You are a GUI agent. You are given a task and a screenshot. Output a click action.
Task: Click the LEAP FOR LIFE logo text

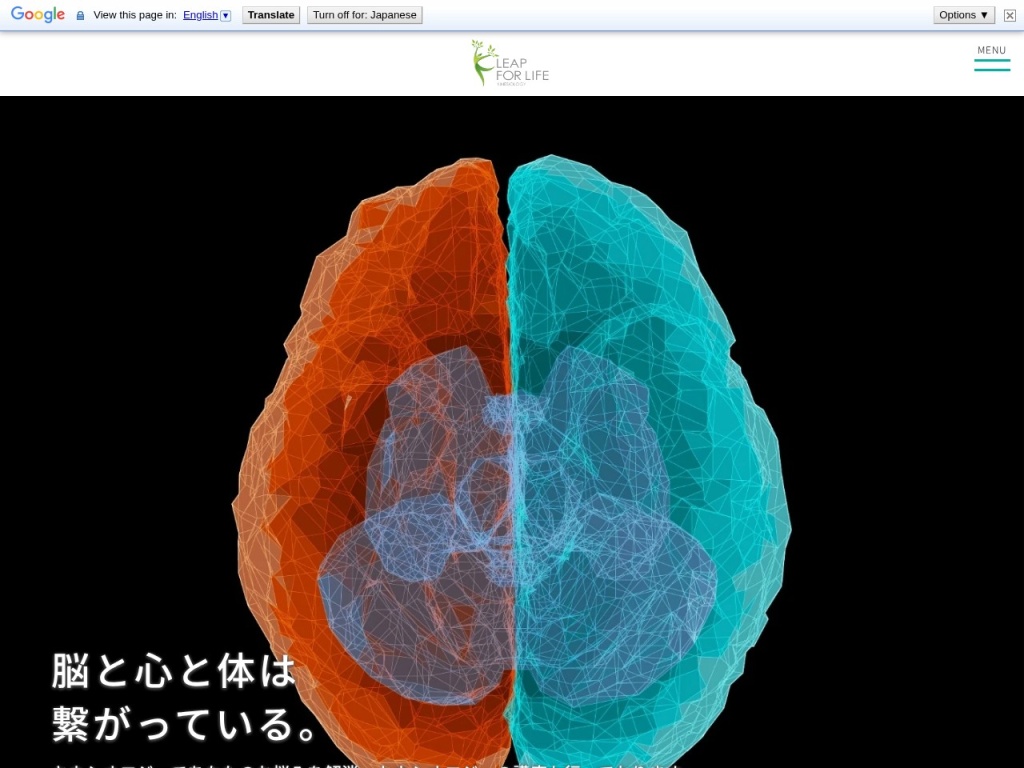[523, 70]
